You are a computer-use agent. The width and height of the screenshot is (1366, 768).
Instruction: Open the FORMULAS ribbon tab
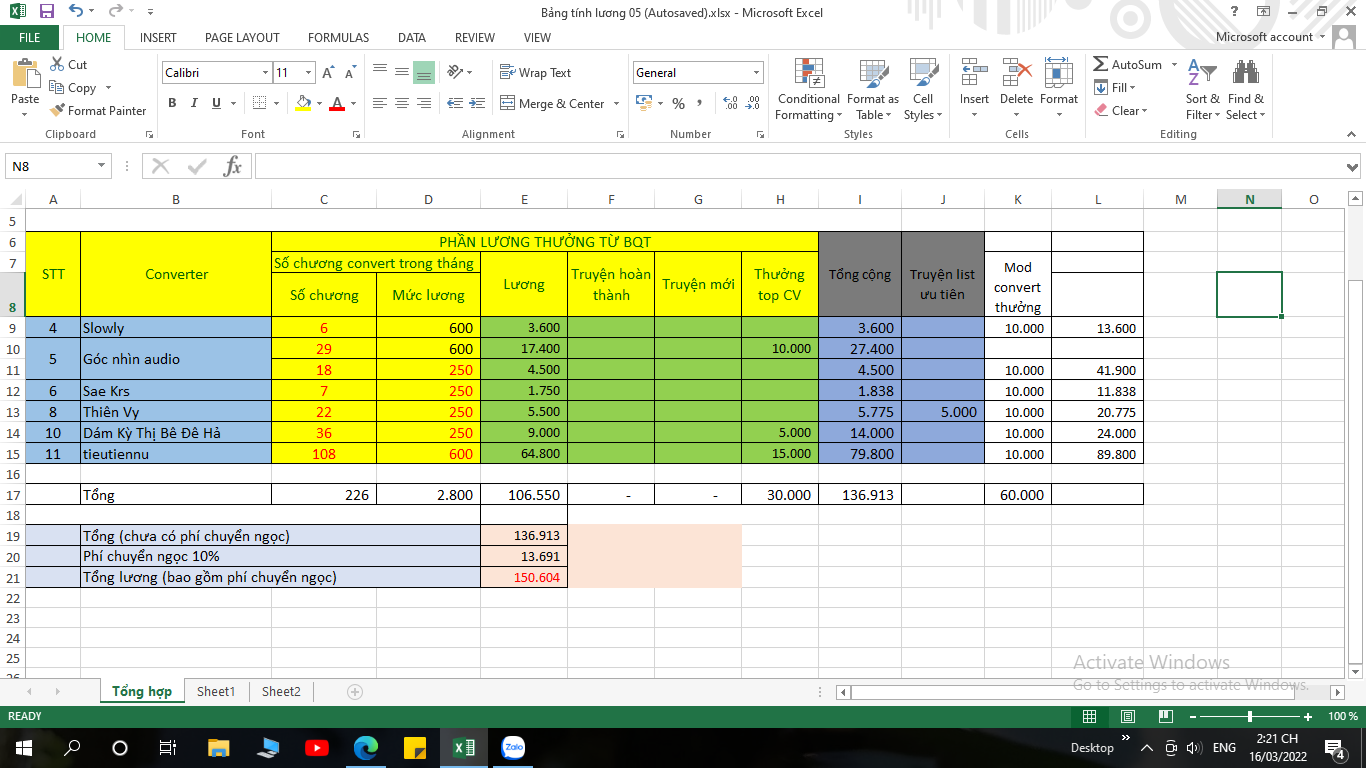point(338,37)
